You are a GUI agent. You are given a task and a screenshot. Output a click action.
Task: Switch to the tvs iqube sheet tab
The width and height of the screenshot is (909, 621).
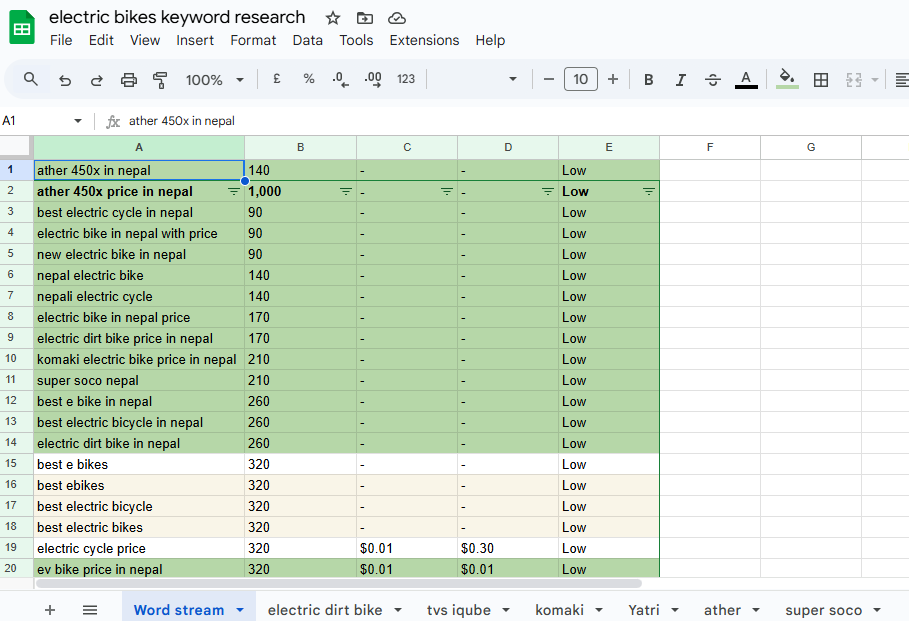click(461, 610)
